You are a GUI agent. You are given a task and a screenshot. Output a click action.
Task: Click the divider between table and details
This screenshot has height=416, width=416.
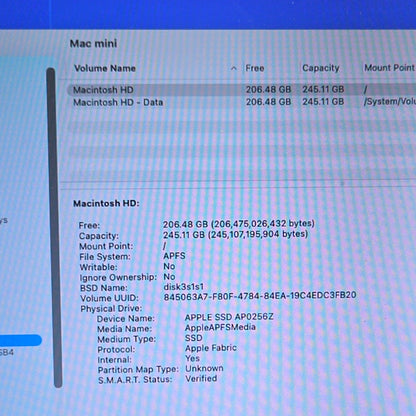point(238,182)
